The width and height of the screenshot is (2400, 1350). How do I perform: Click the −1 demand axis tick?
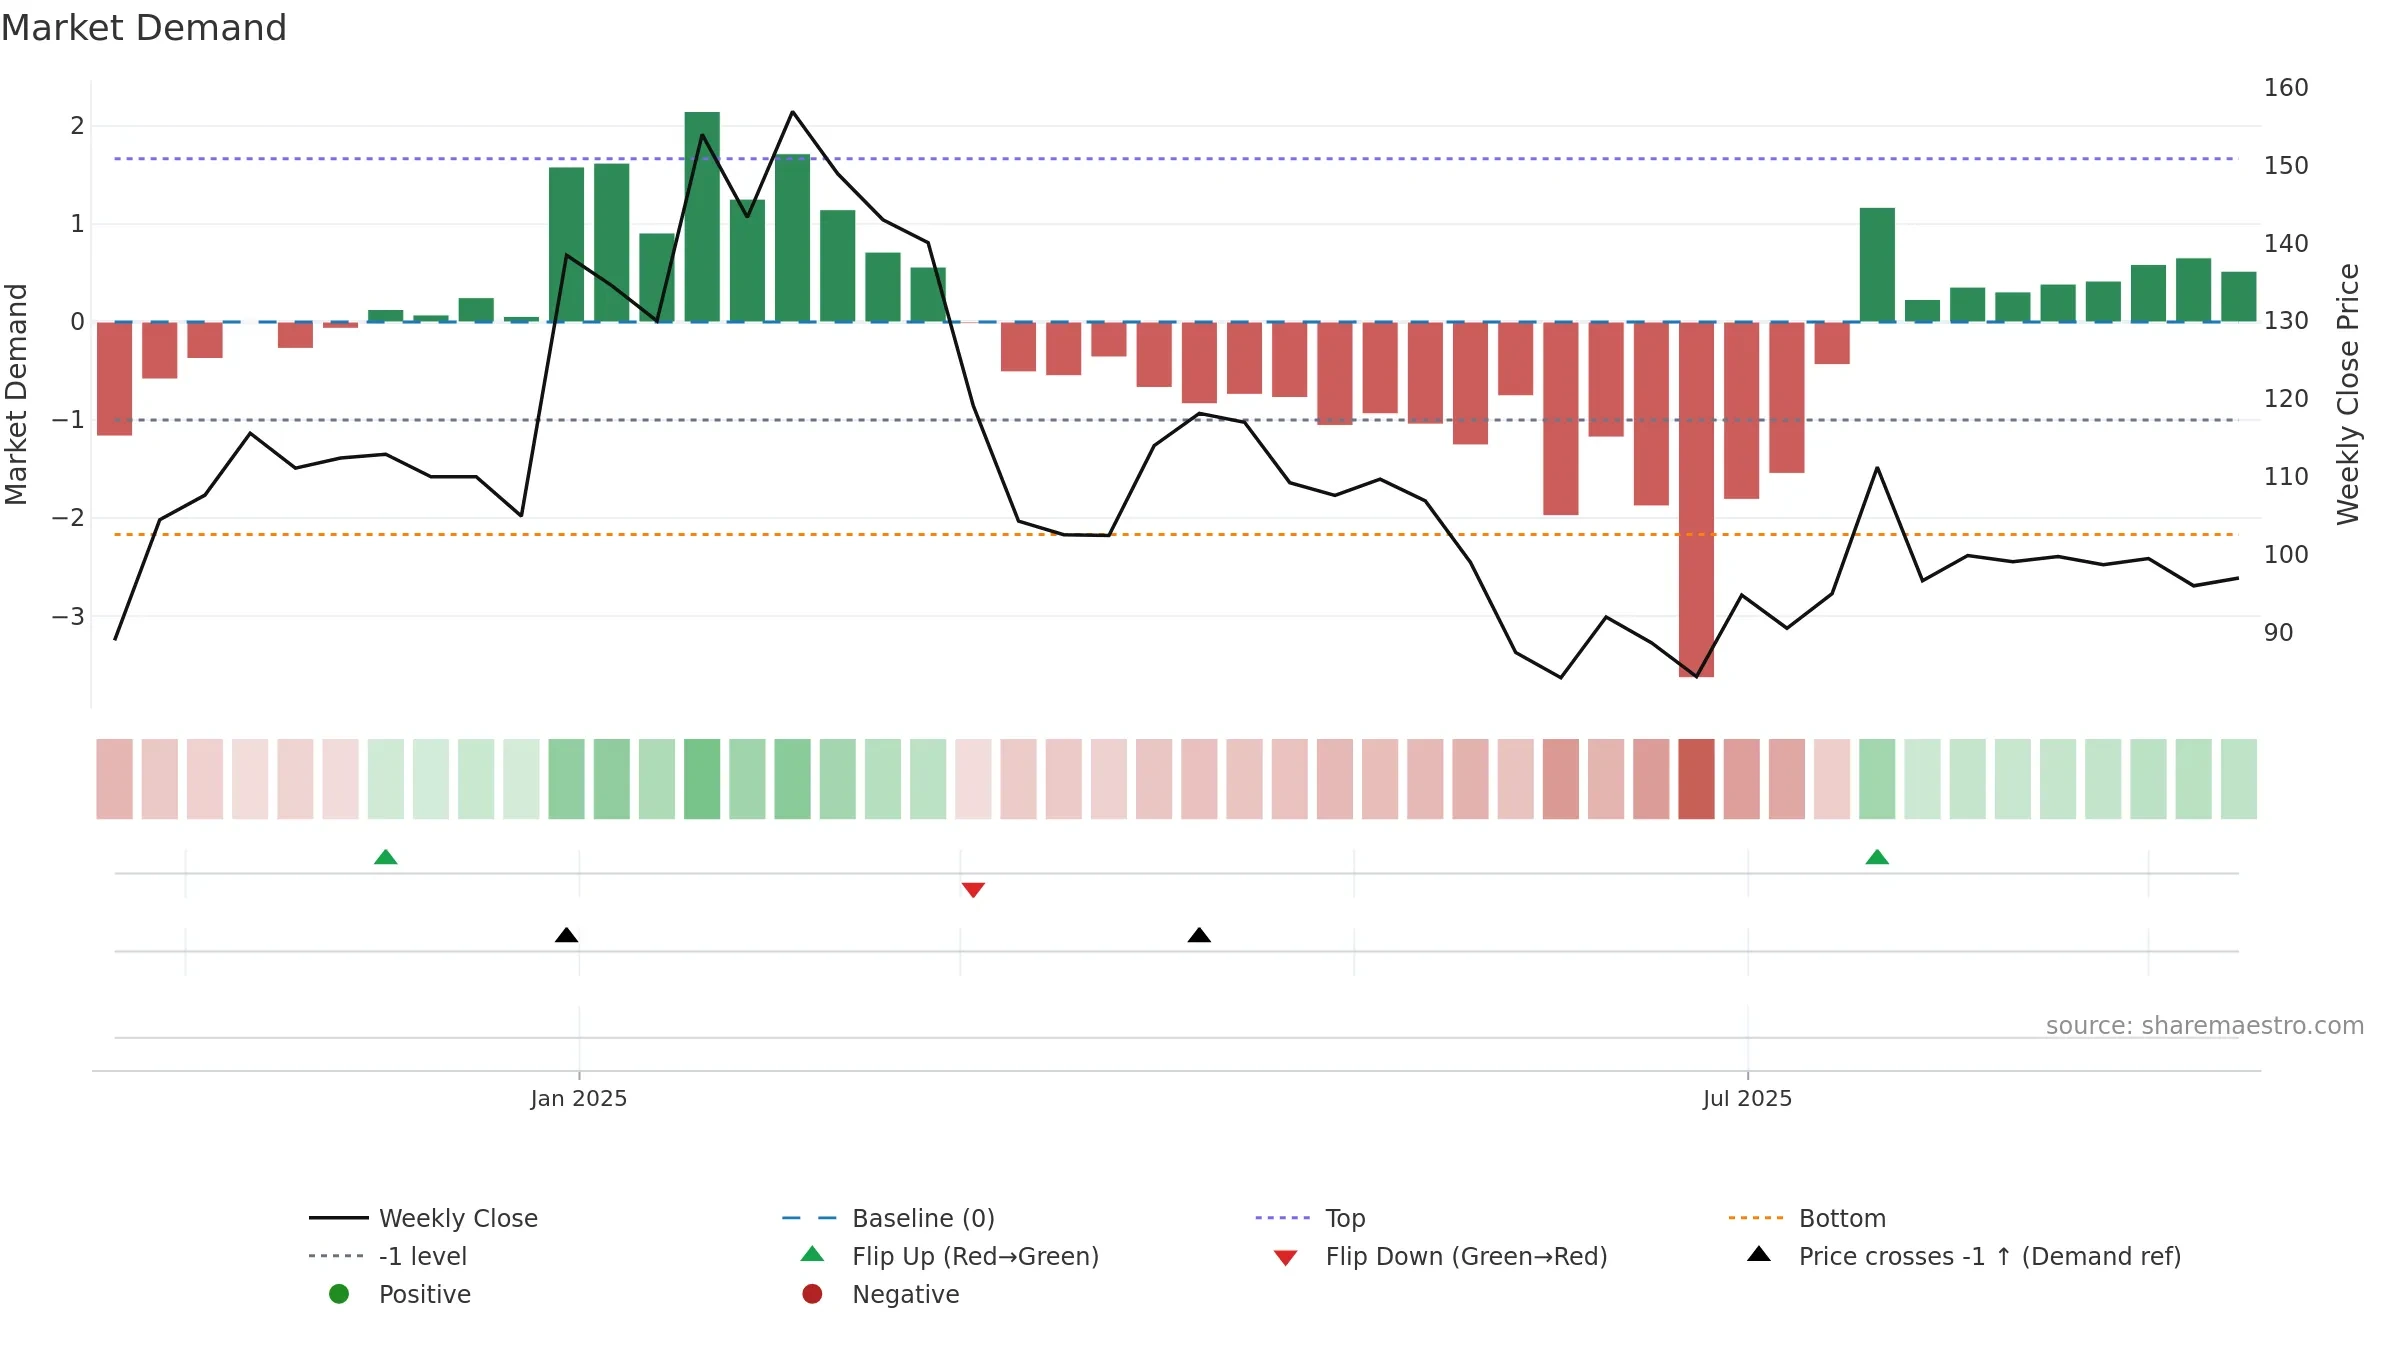[x=68, y=420]
